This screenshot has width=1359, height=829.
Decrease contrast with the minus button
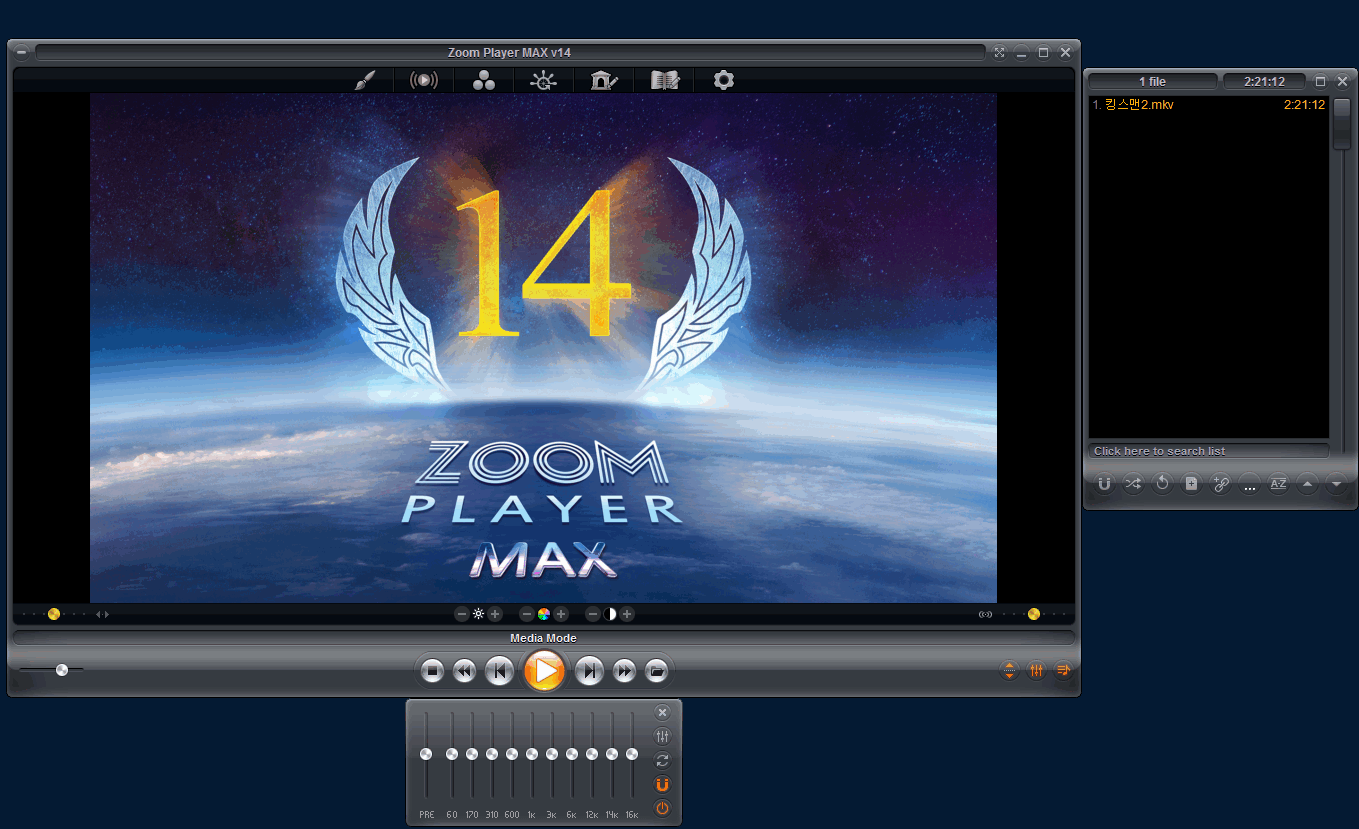point(593,614)
